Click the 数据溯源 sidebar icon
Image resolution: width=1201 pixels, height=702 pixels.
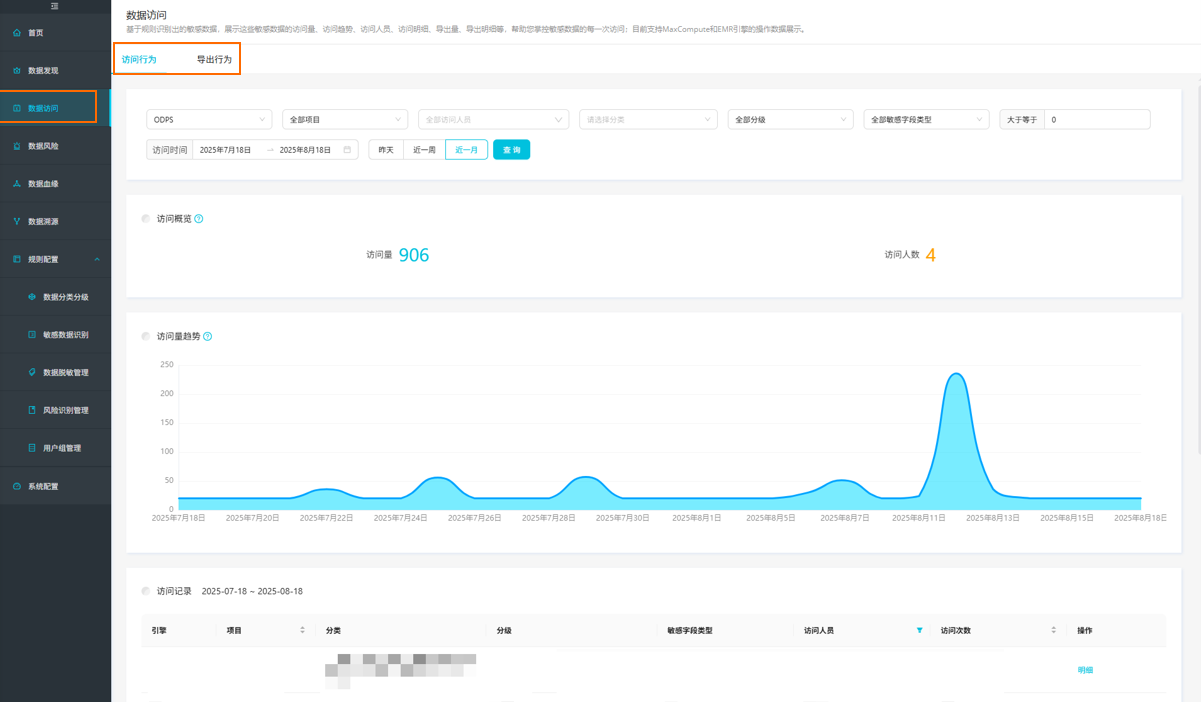17,221
